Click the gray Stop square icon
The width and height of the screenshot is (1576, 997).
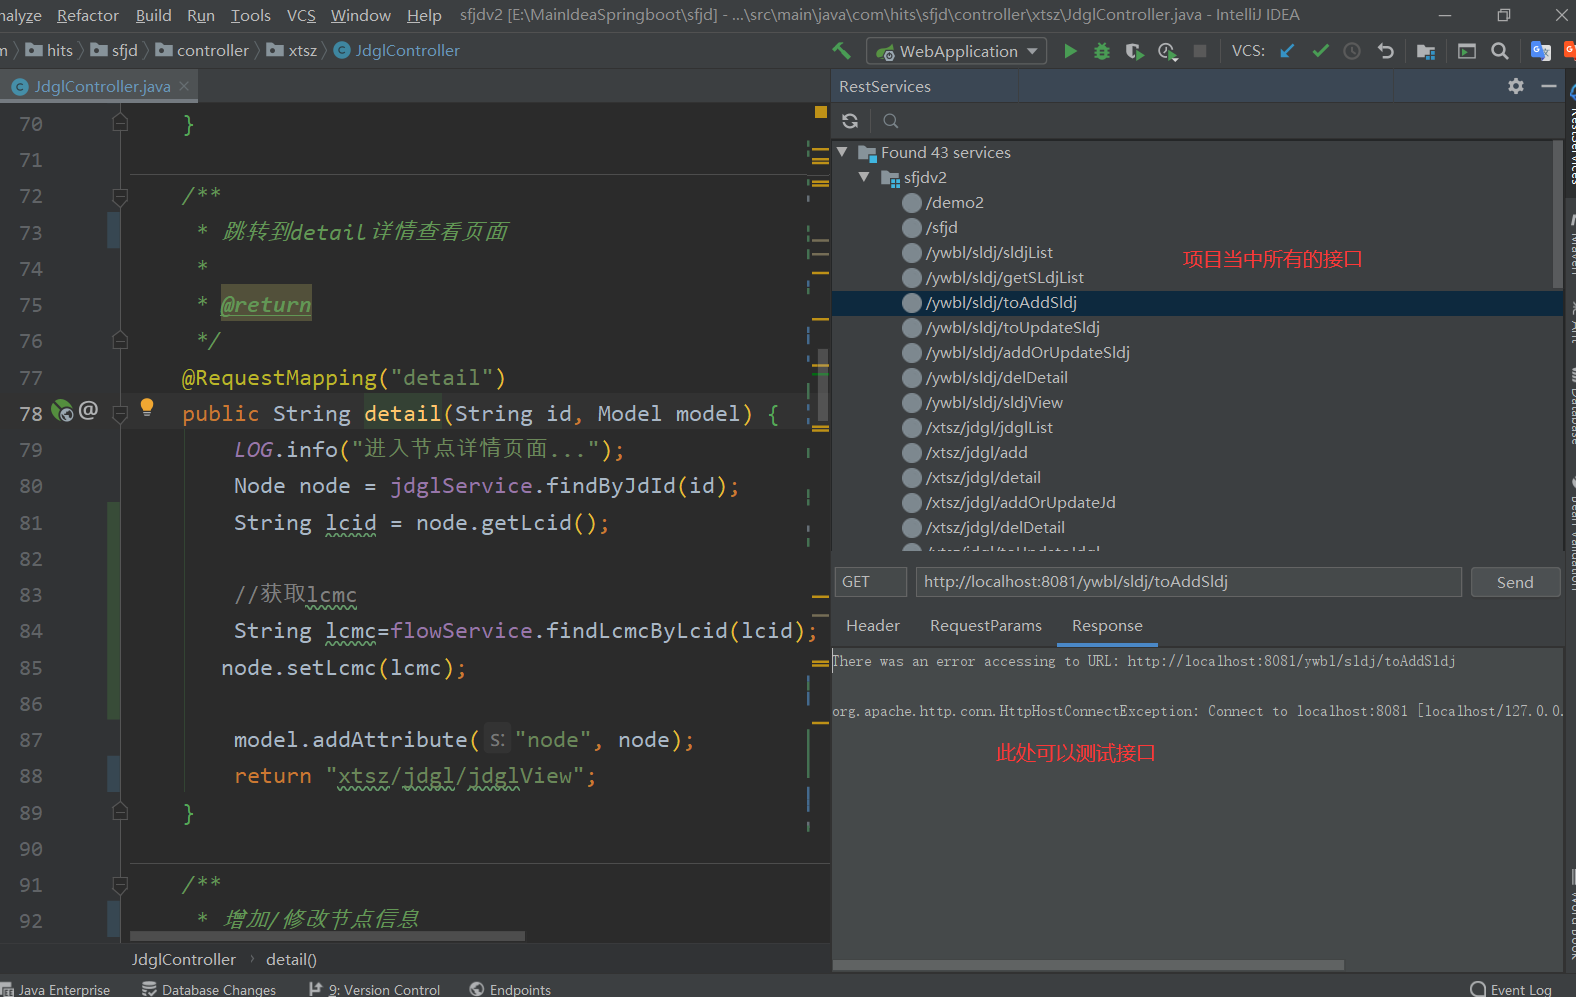point(1200,51)
